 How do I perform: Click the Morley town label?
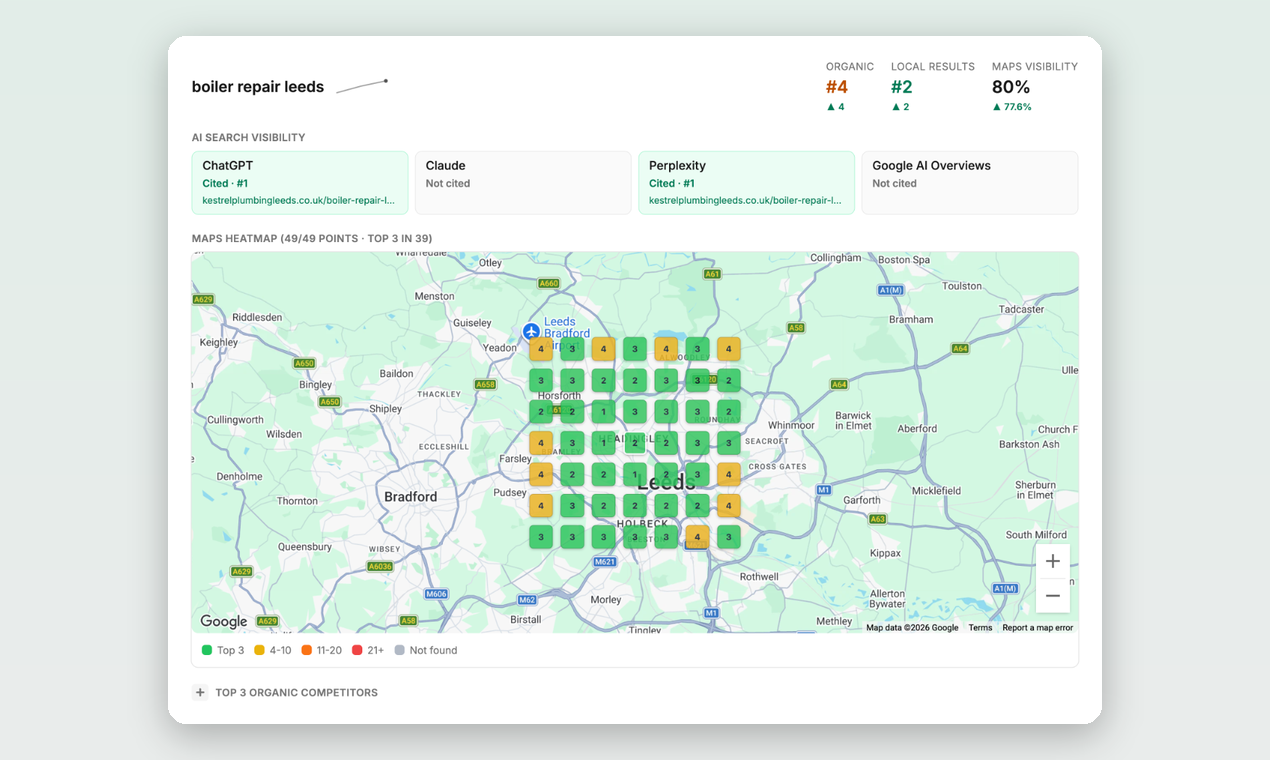point(606,600)
